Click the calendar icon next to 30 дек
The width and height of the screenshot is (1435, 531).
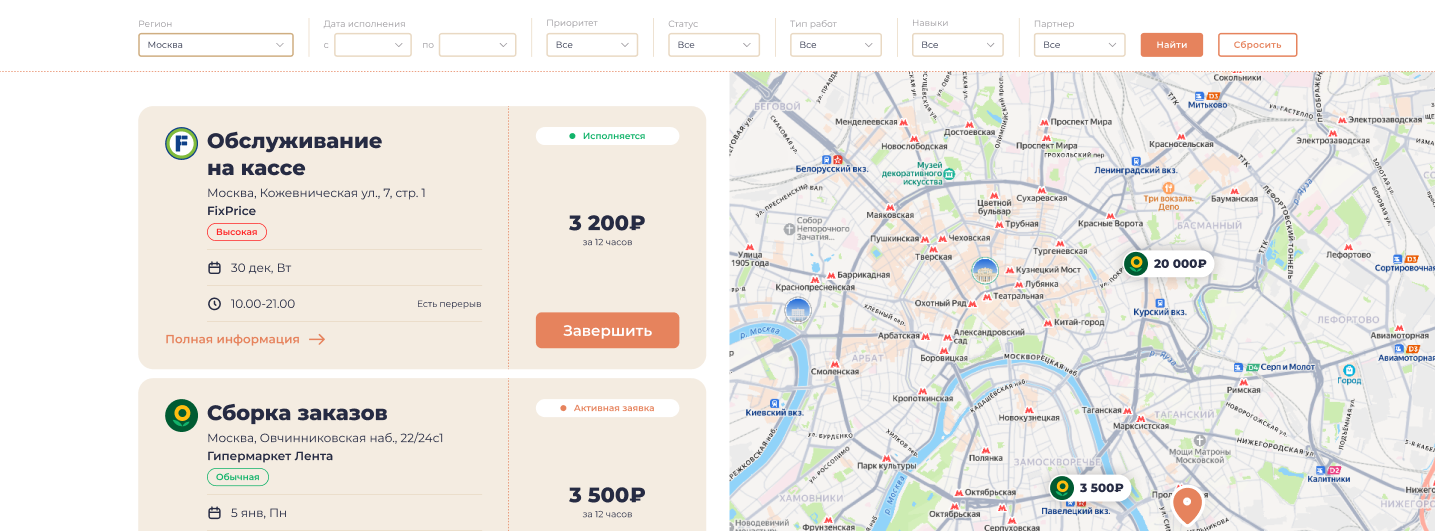coord(214,268)
